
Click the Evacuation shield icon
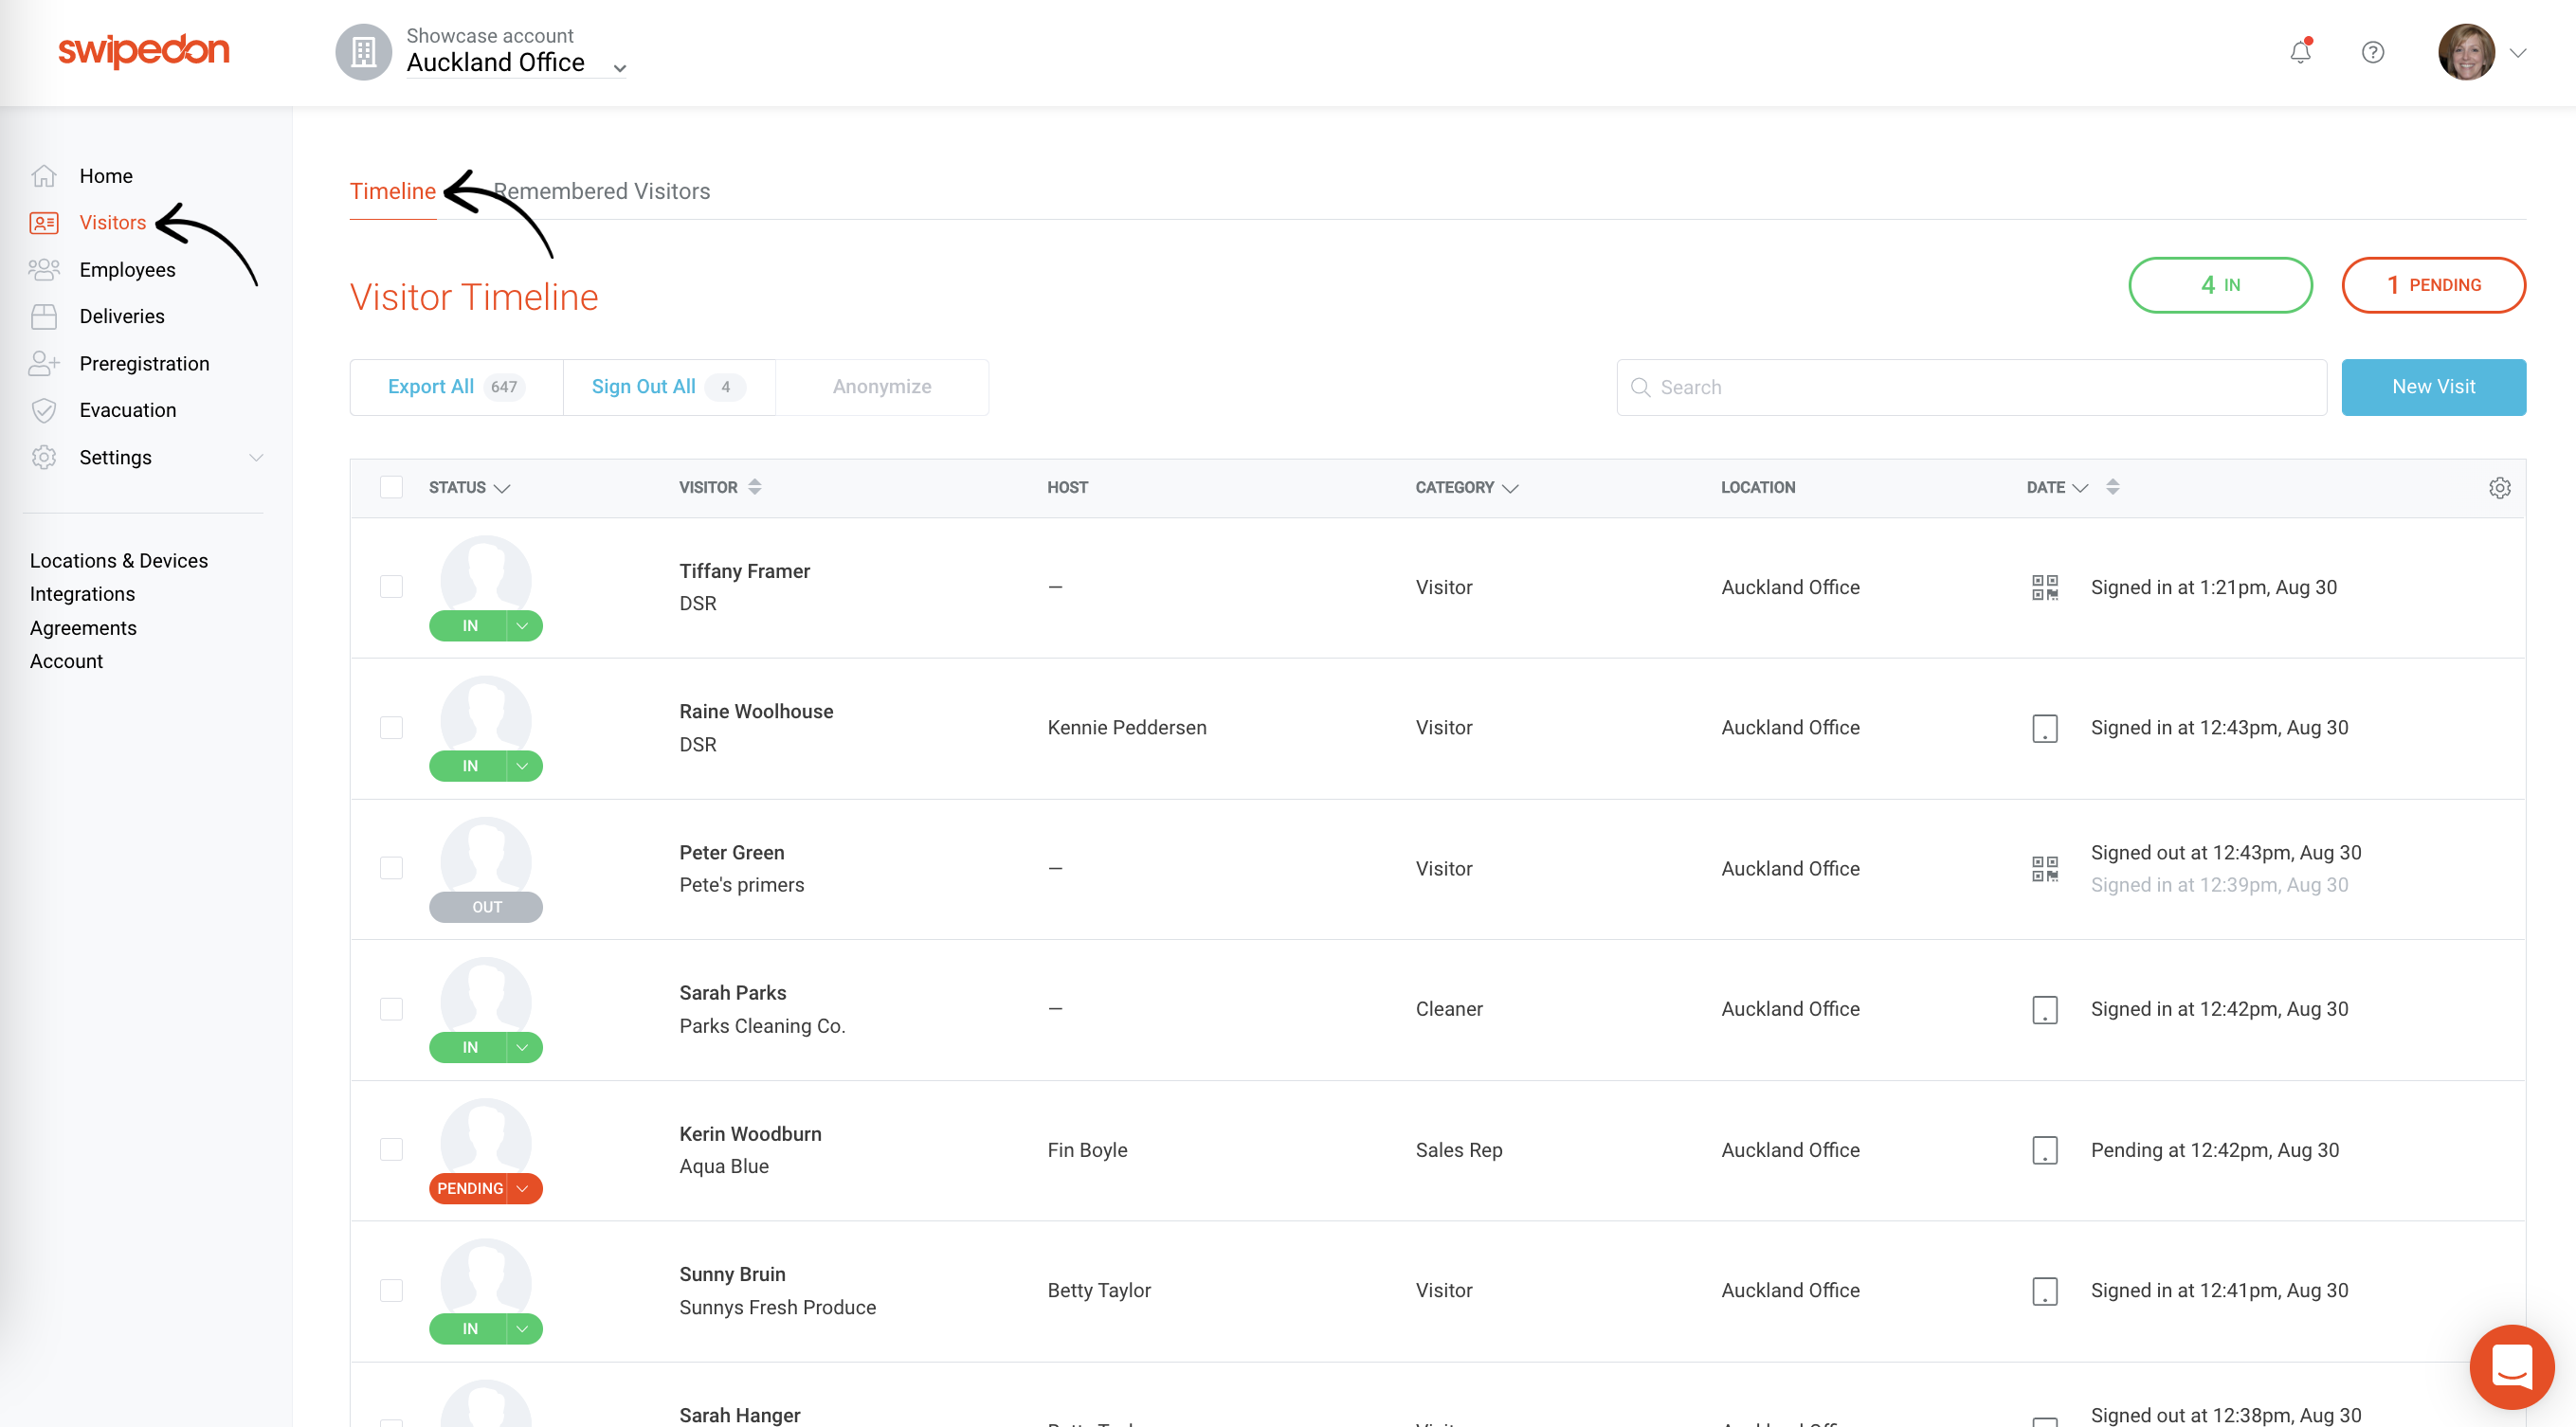click(x=44, y=410)
